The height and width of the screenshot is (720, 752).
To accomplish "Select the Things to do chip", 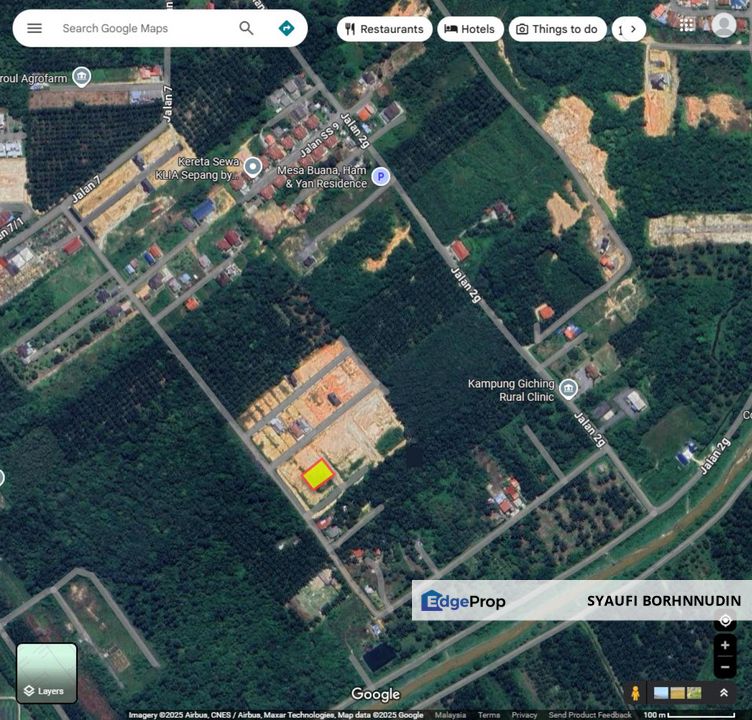I will pos(555,29).
